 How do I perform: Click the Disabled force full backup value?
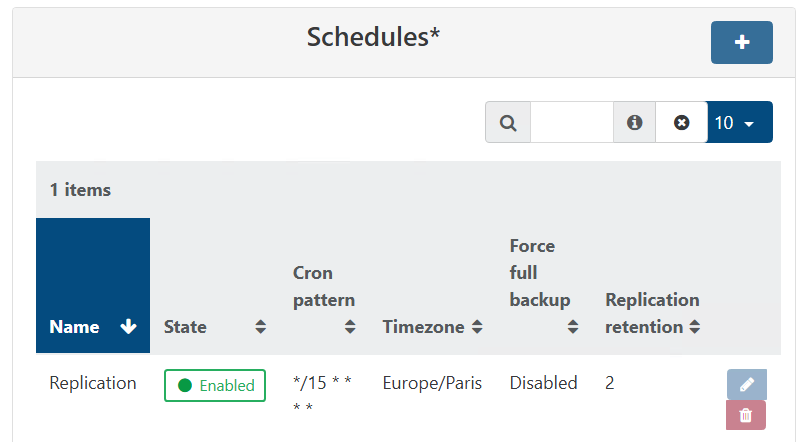[543, 383]
